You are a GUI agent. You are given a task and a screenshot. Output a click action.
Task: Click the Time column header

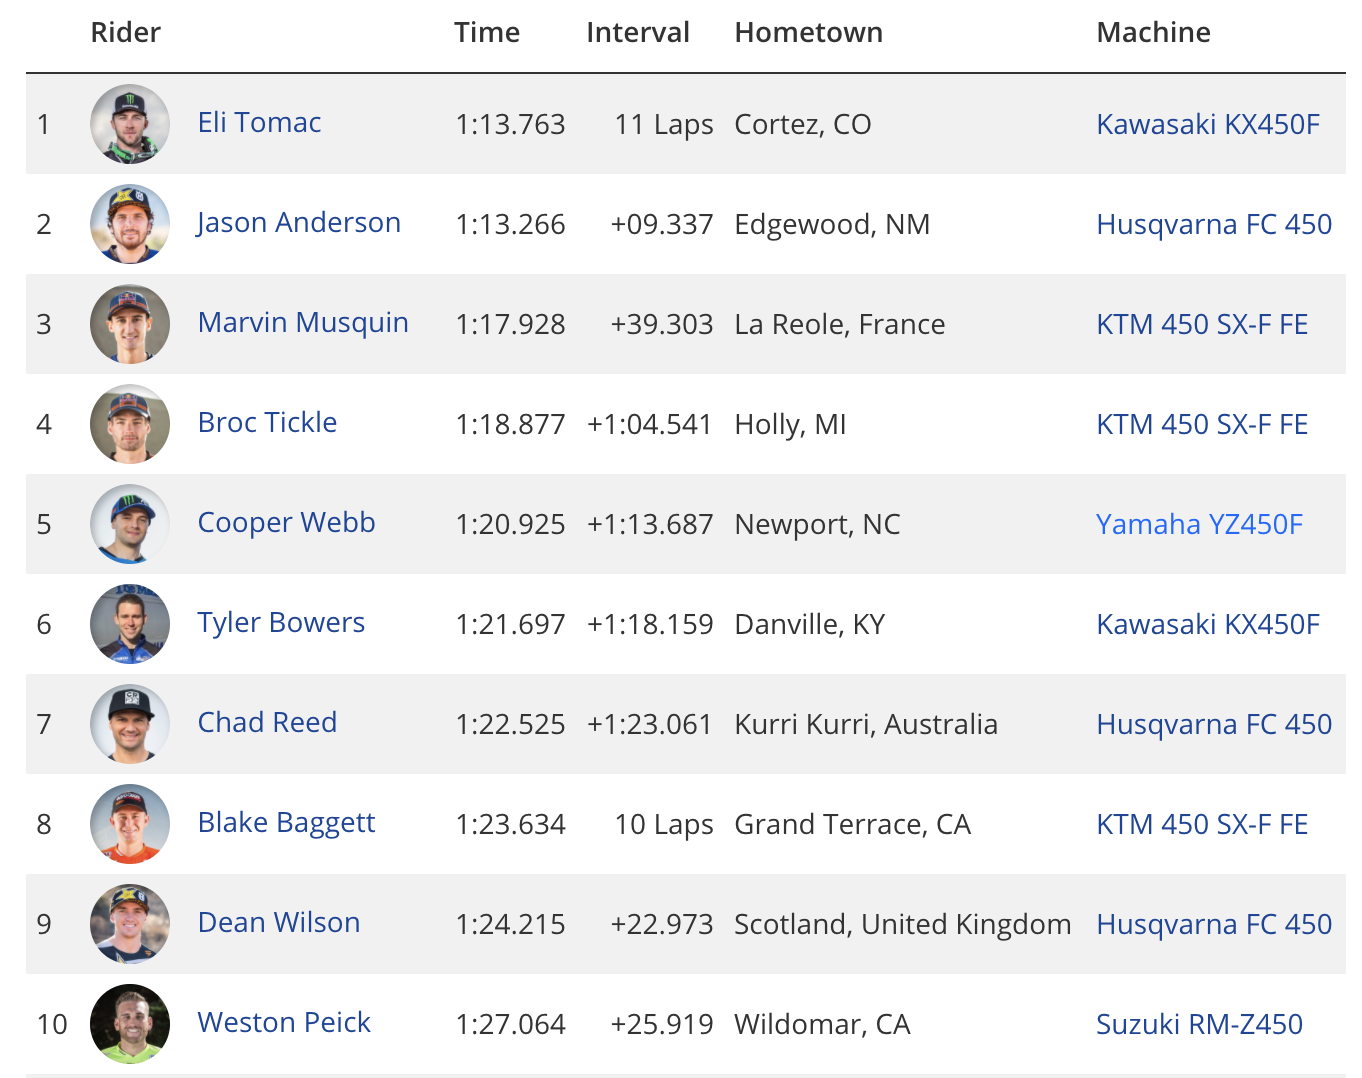coord(487,33)
